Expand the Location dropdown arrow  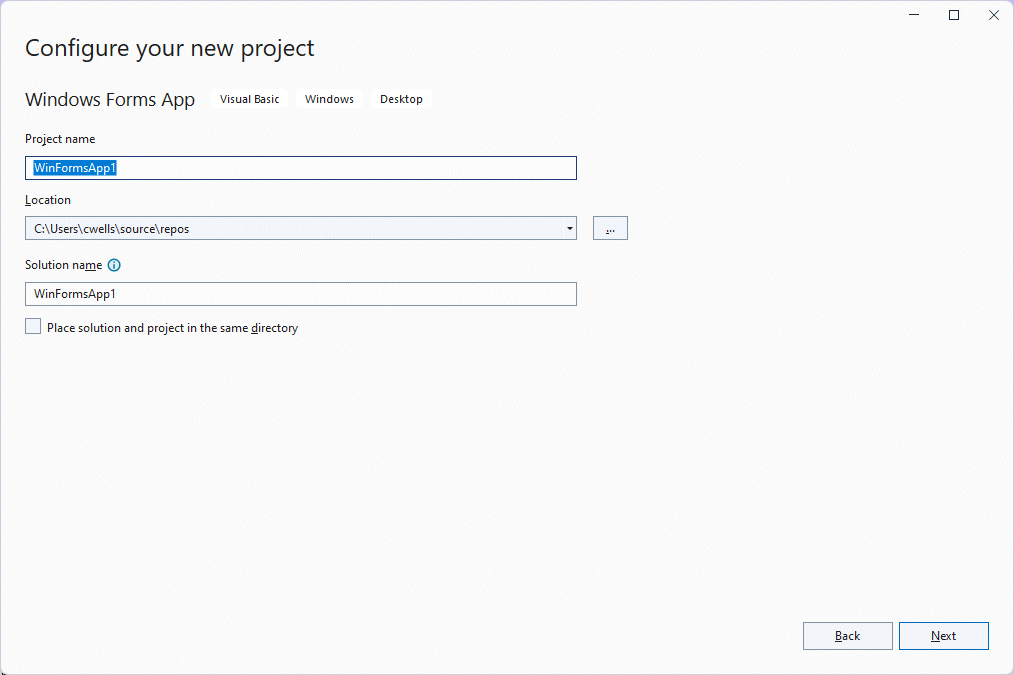569,229
